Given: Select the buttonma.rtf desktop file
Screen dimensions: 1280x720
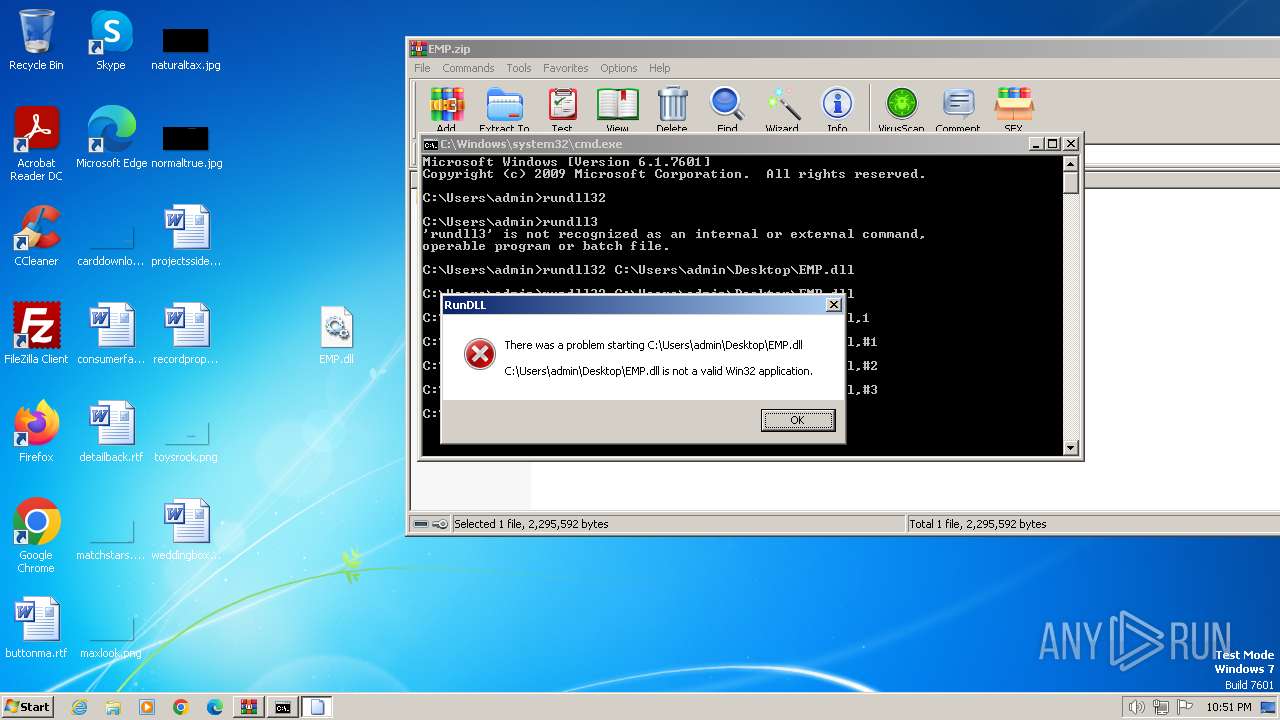Looking at the screenshot, I should coord(36,628).
